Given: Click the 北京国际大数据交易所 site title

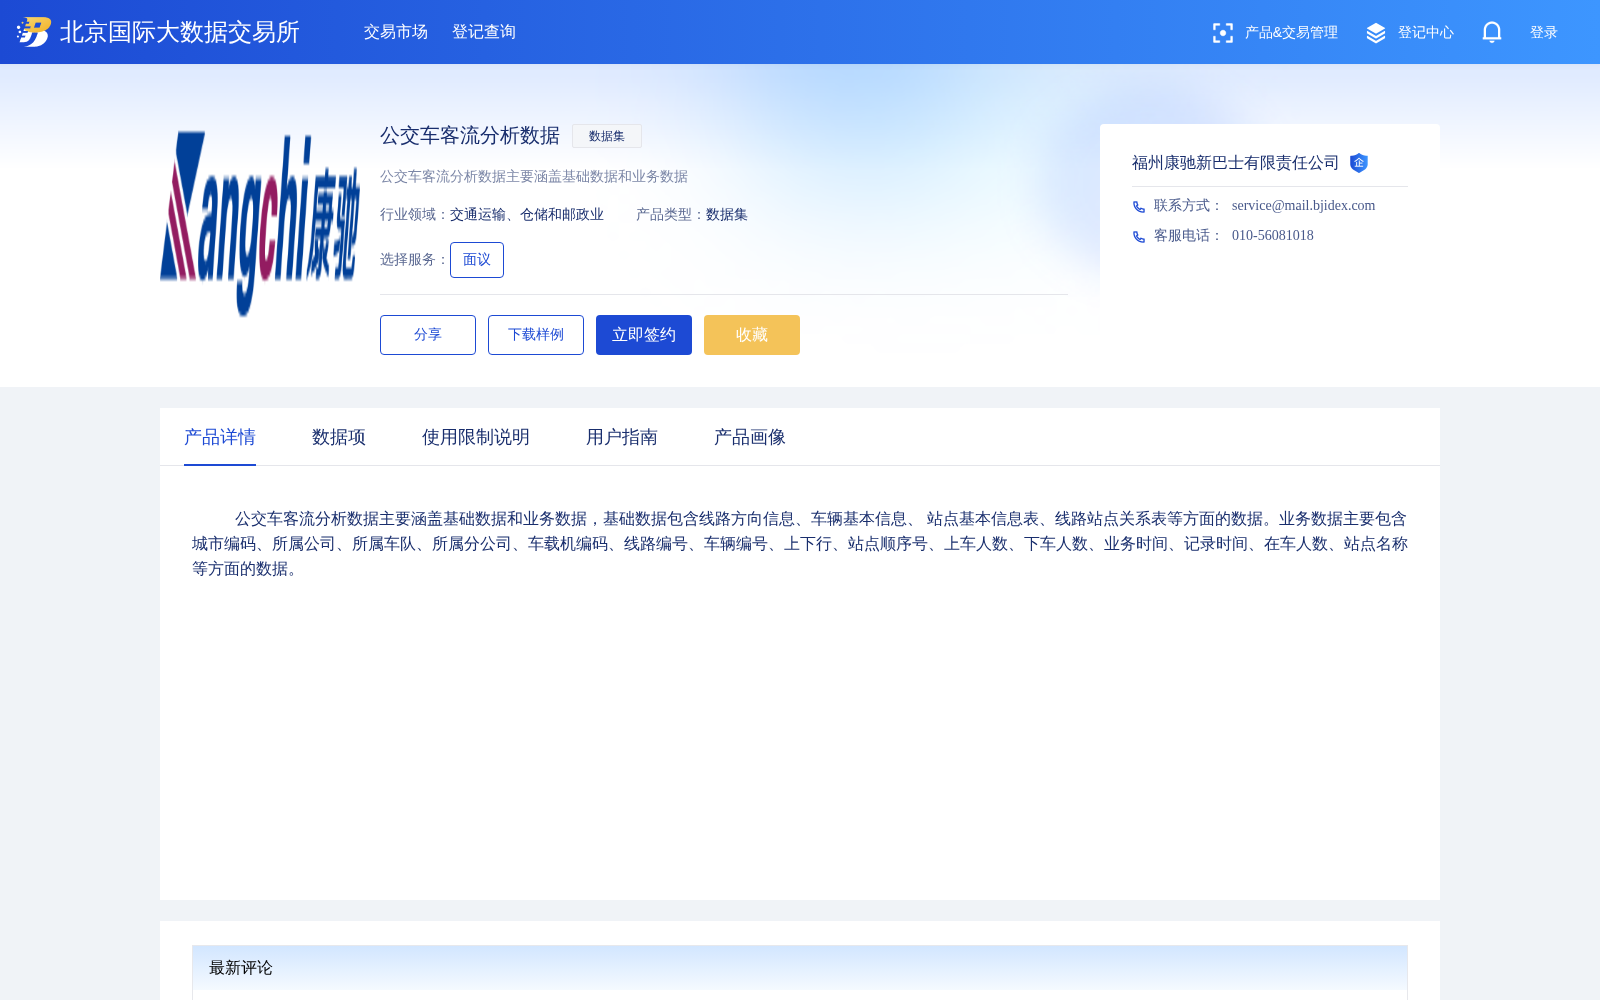Looking at the screenshot, I should pos(180,32).
